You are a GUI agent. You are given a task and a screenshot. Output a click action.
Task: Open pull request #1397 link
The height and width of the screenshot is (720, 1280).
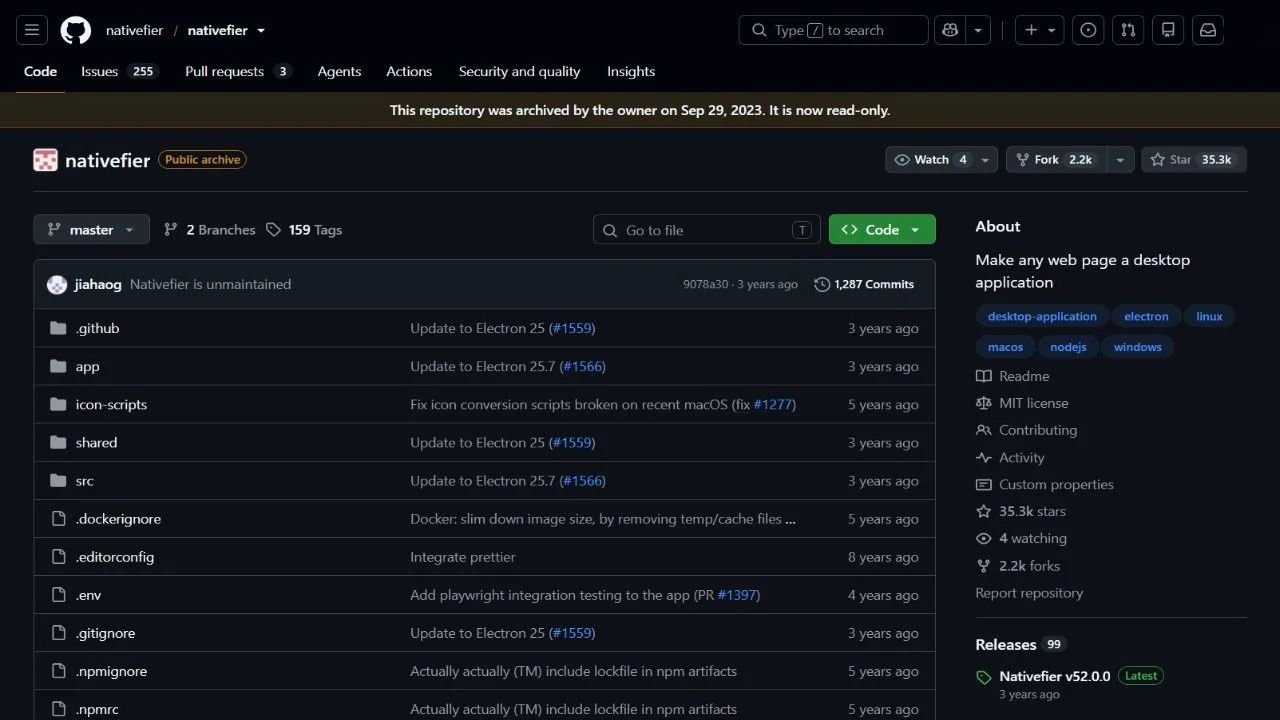click(736, 595)
